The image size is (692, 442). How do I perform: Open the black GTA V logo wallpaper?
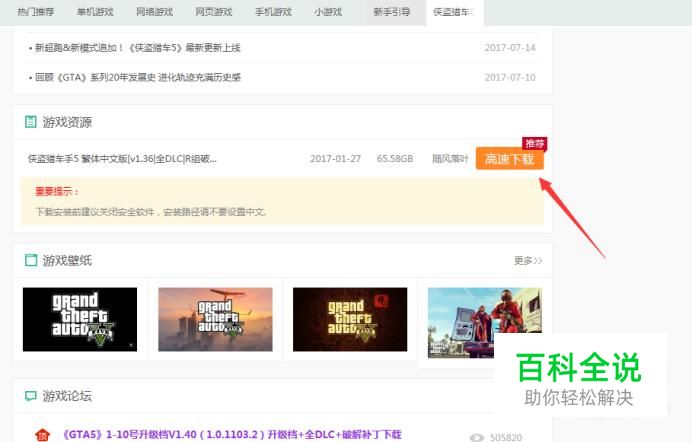(80, 319)
